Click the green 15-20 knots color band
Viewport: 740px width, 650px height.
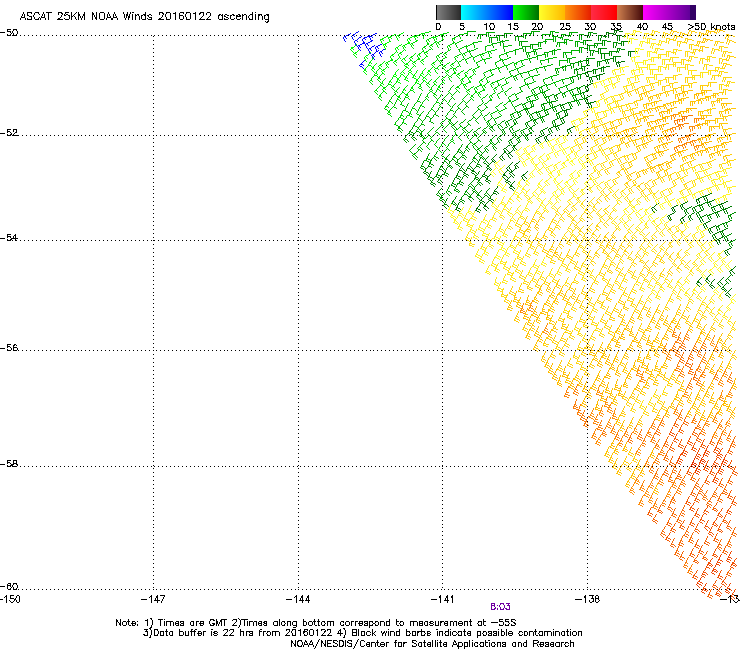pyautogui.click(x=526, y=12)
